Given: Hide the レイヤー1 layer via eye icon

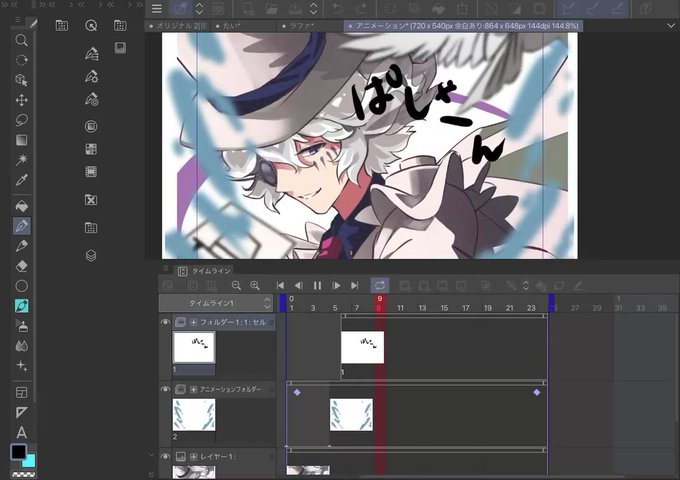Looking at the screenshot, I should click(165, 457).
